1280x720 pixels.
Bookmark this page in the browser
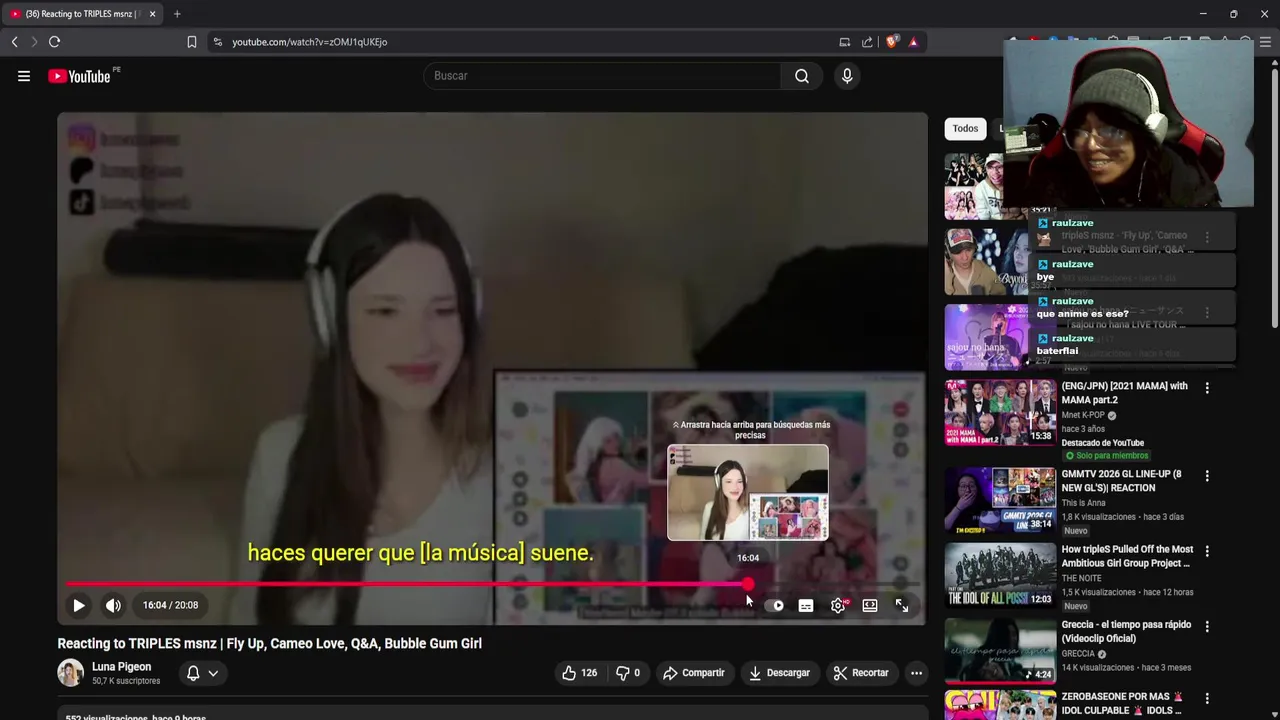[191, 42]
